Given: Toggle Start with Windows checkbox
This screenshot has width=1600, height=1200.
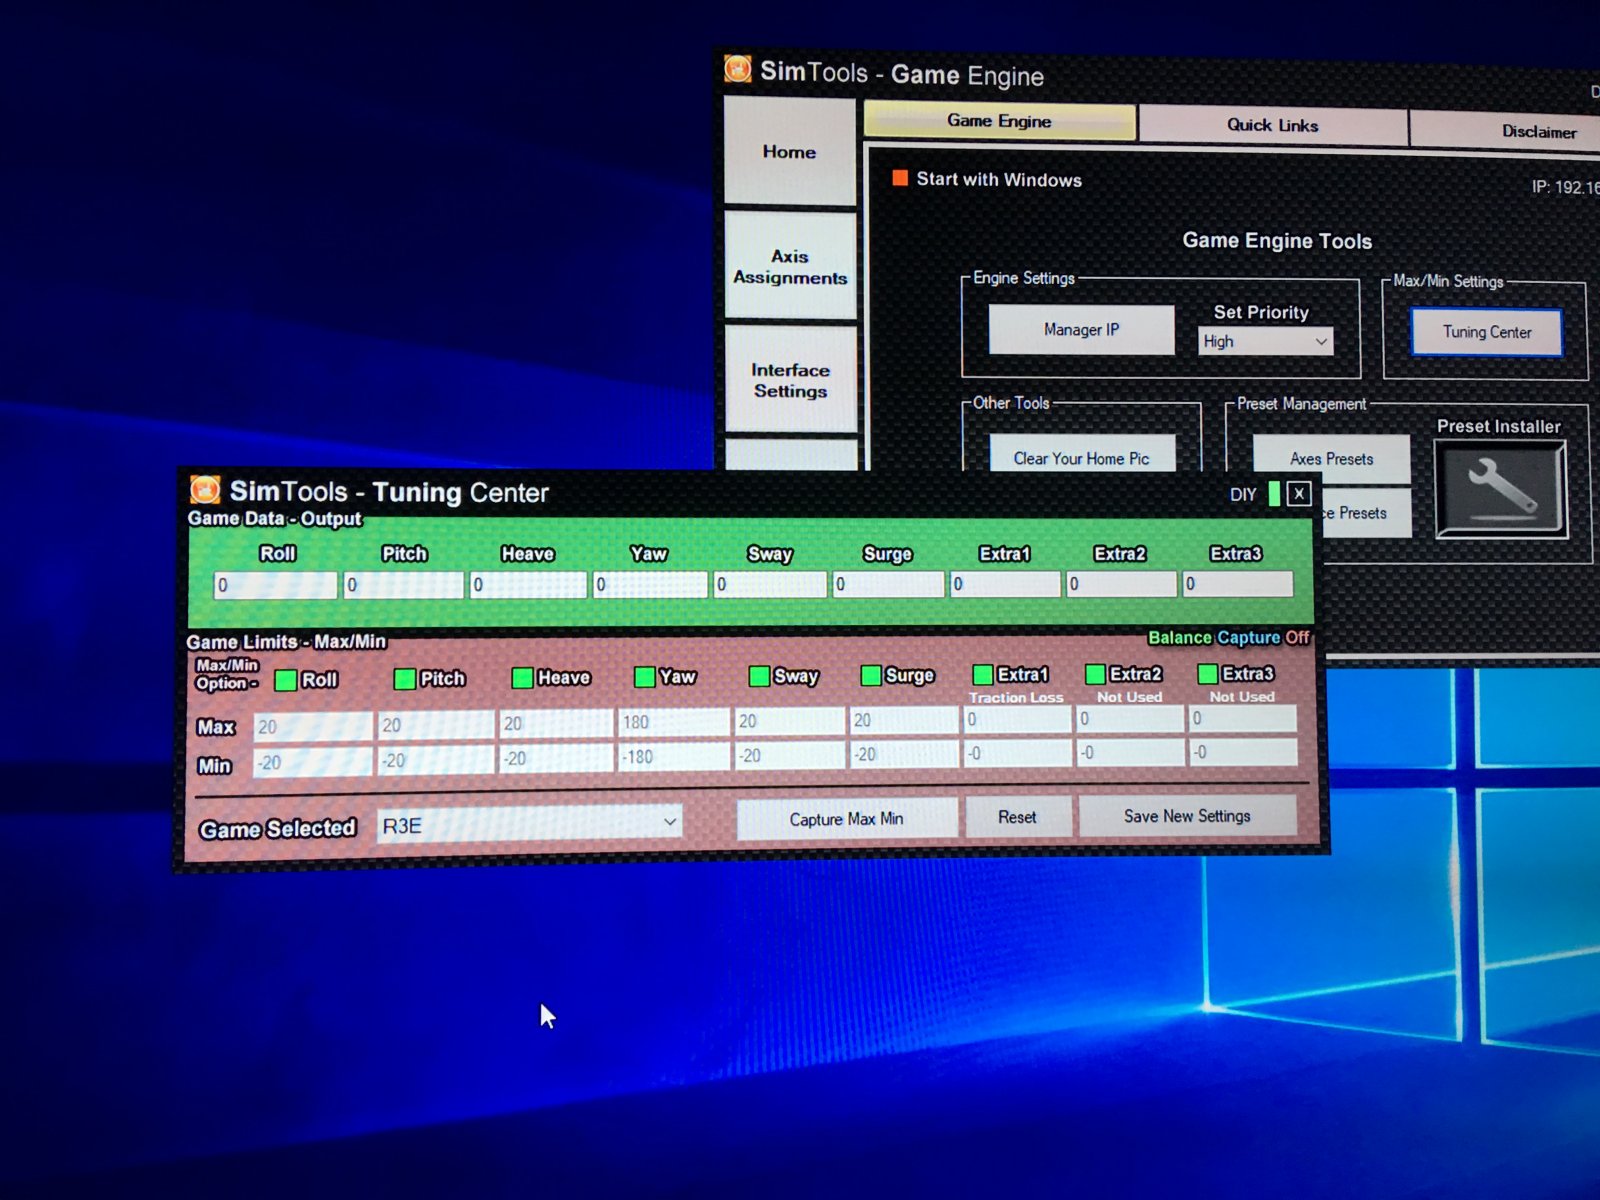Looking at the screenshot, I should click(x=900, y=178).
